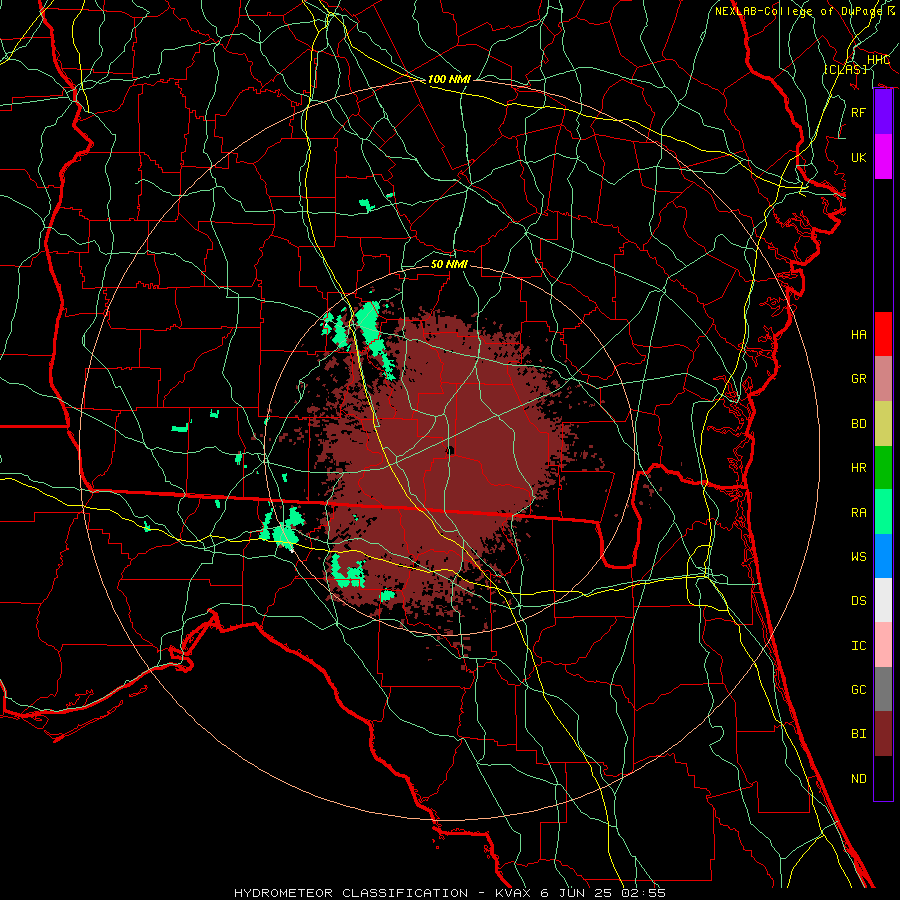The height and width of the screenshot is (900, 900).
Task: Click the 'RA' legend label
Action: [x=858, y=512]
